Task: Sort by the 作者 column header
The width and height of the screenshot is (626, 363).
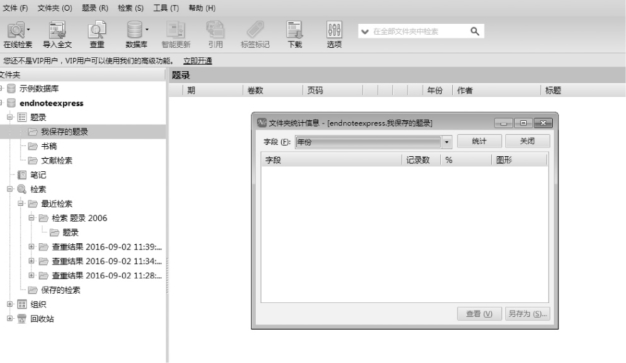Action: 496,90
